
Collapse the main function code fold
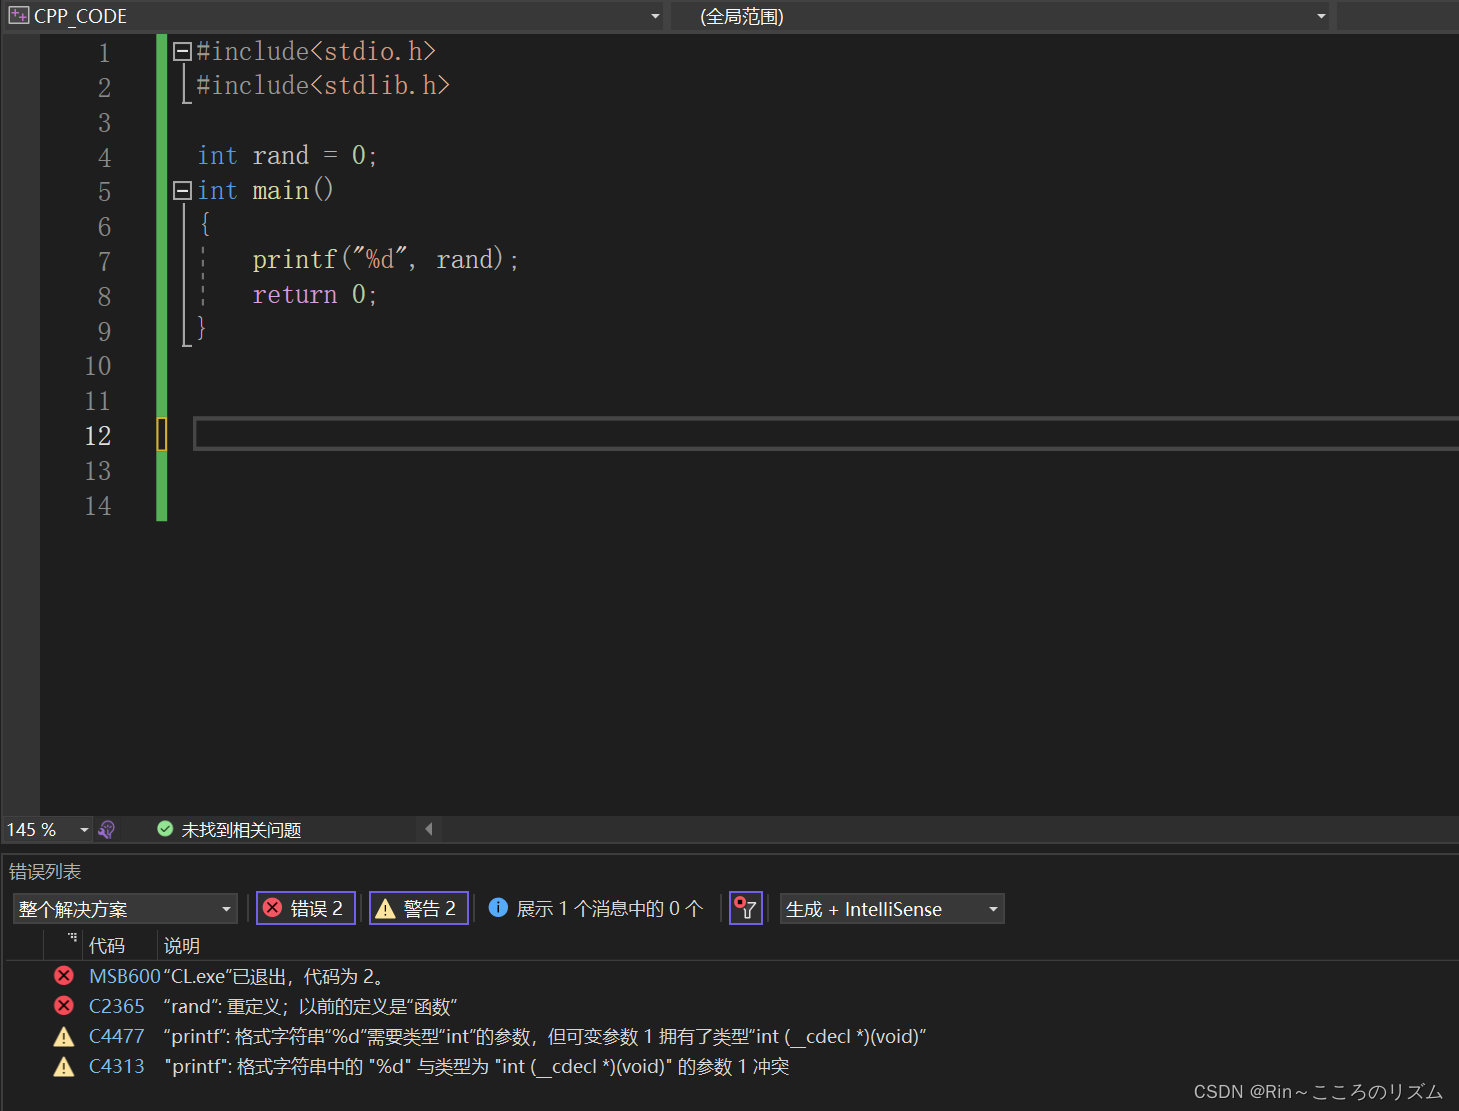click(x=182, y=189)
